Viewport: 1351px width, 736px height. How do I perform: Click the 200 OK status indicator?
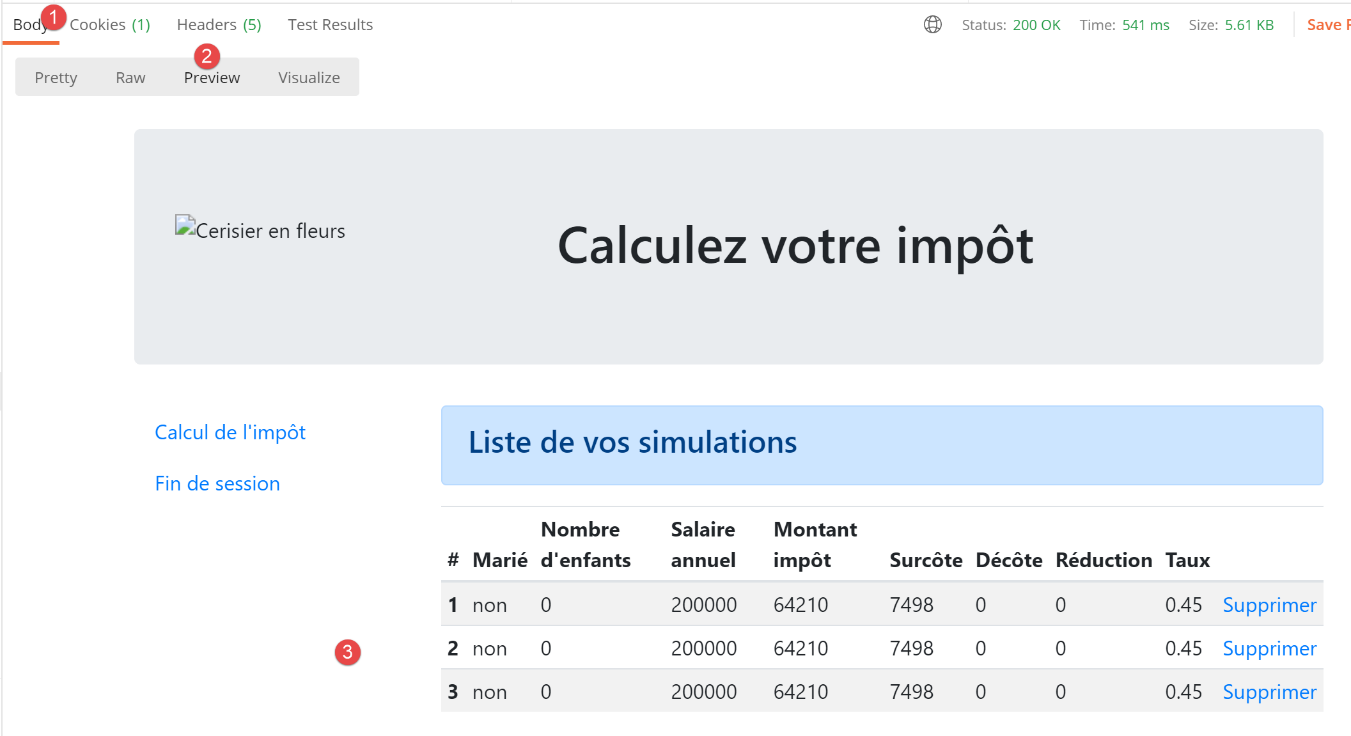(1036, 25)
